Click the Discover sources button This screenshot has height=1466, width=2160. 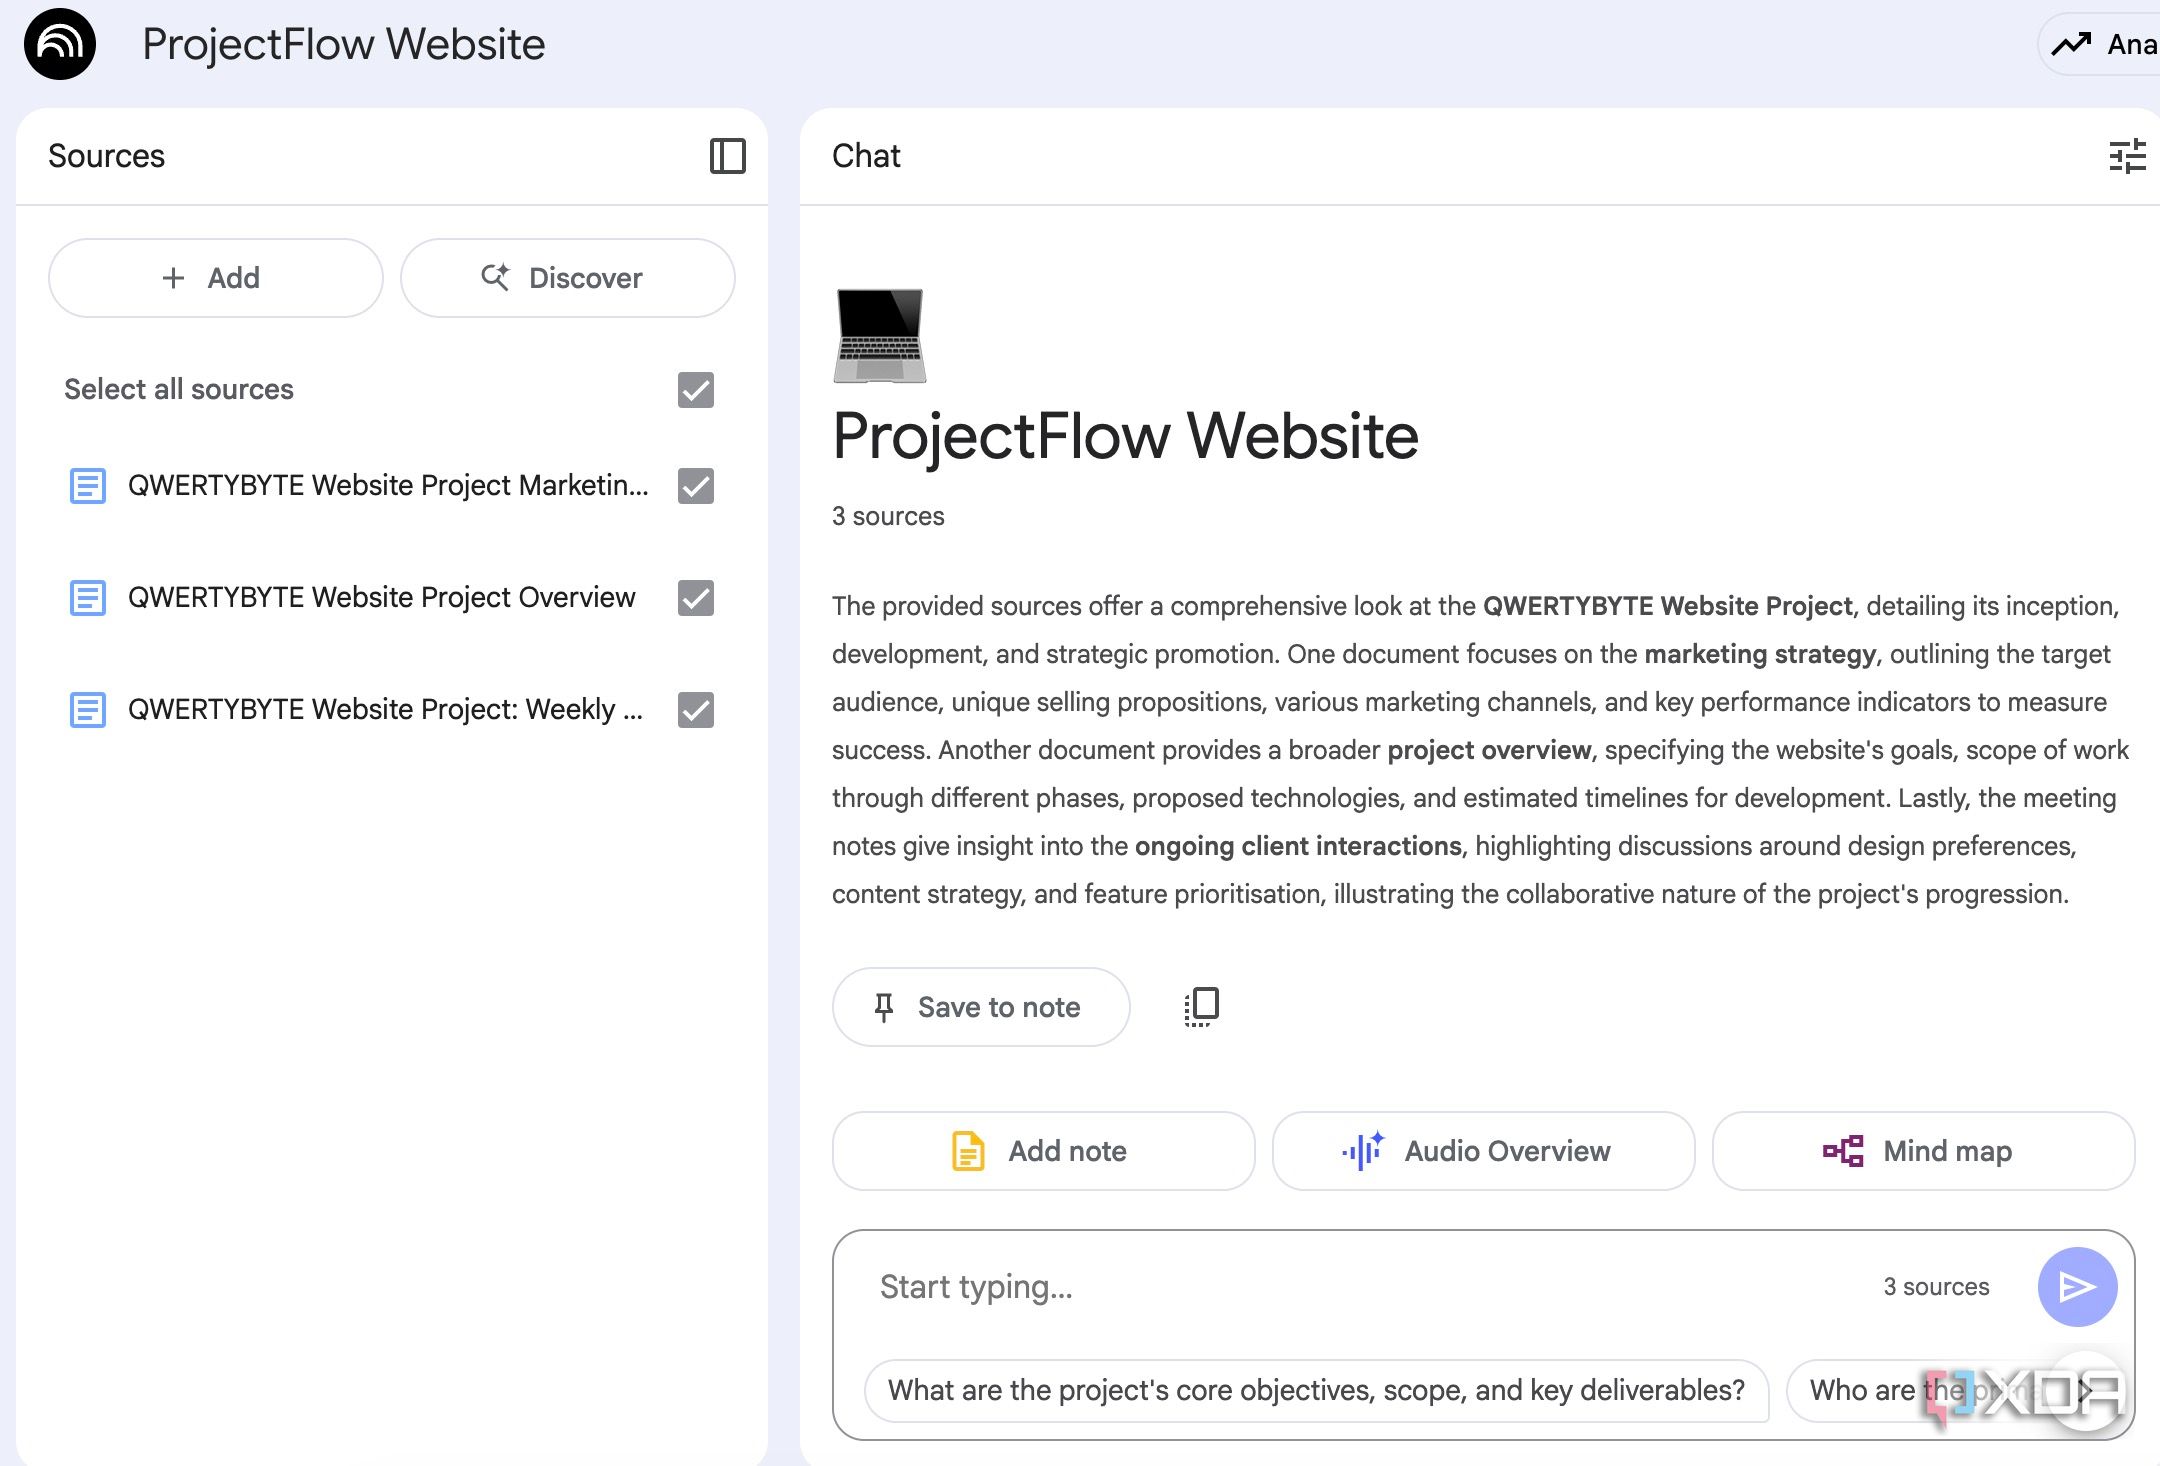pyautogui.click(x=568, y=278)
